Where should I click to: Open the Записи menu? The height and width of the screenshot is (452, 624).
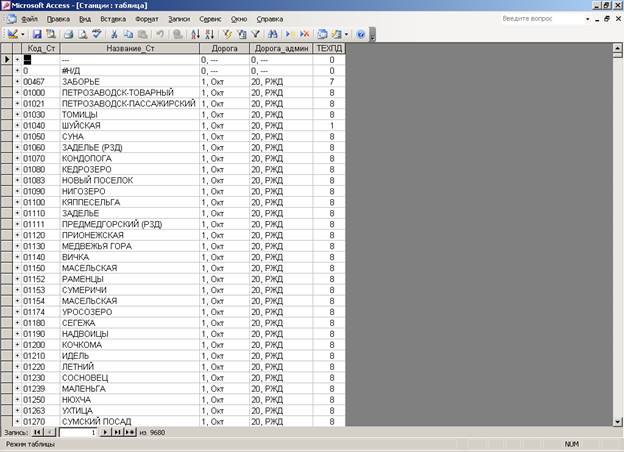click(x=179, y=19)
